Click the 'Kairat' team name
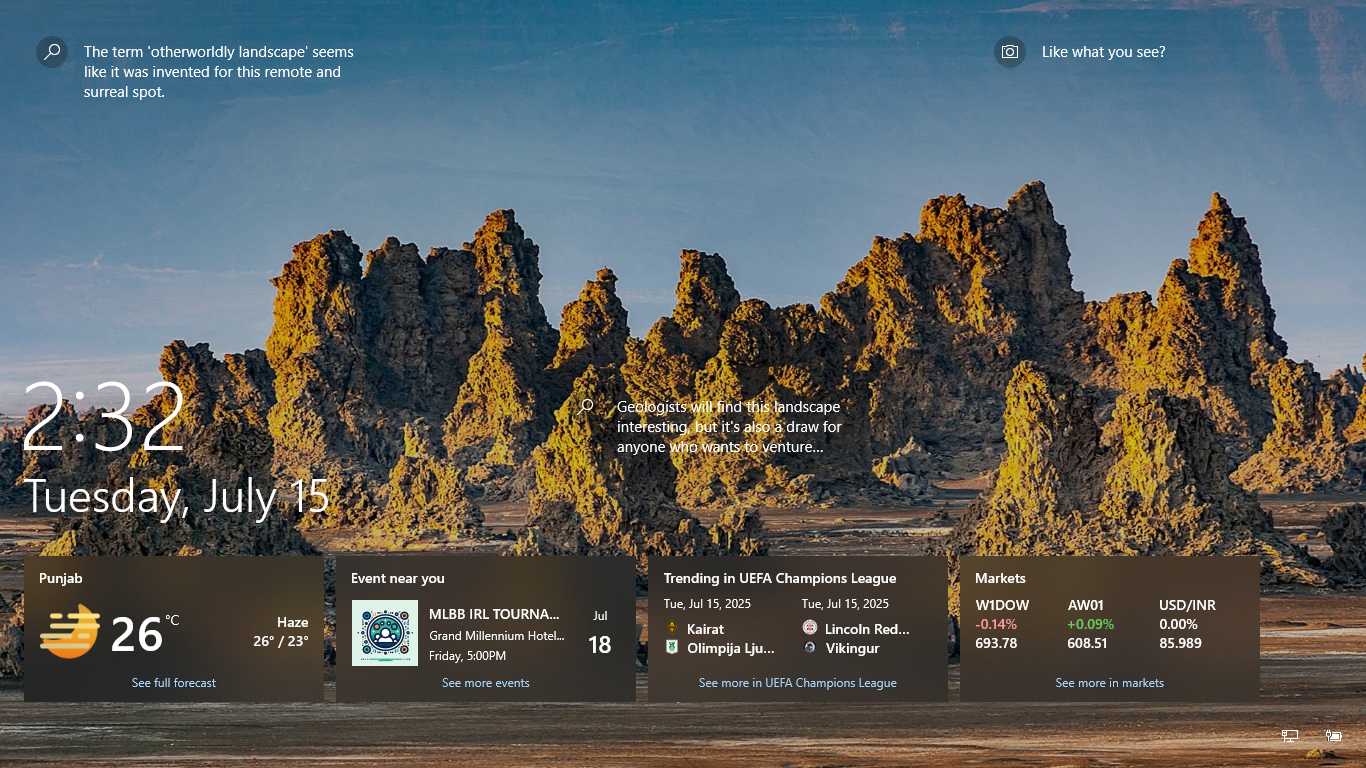 coord(706,629)
